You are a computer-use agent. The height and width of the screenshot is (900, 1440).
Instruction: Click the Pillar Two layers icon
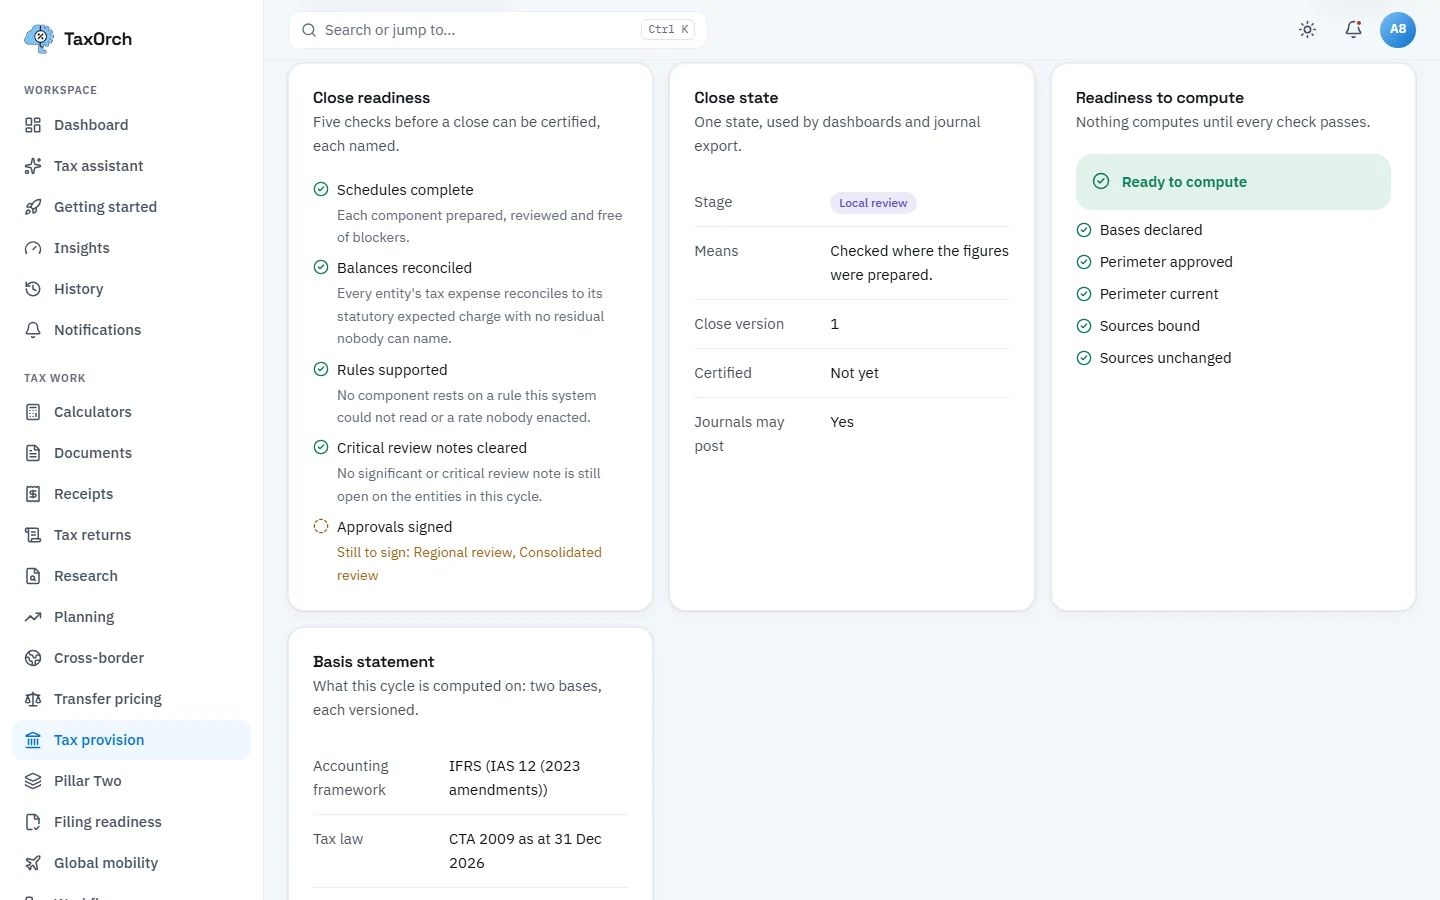tap(33, 781)
